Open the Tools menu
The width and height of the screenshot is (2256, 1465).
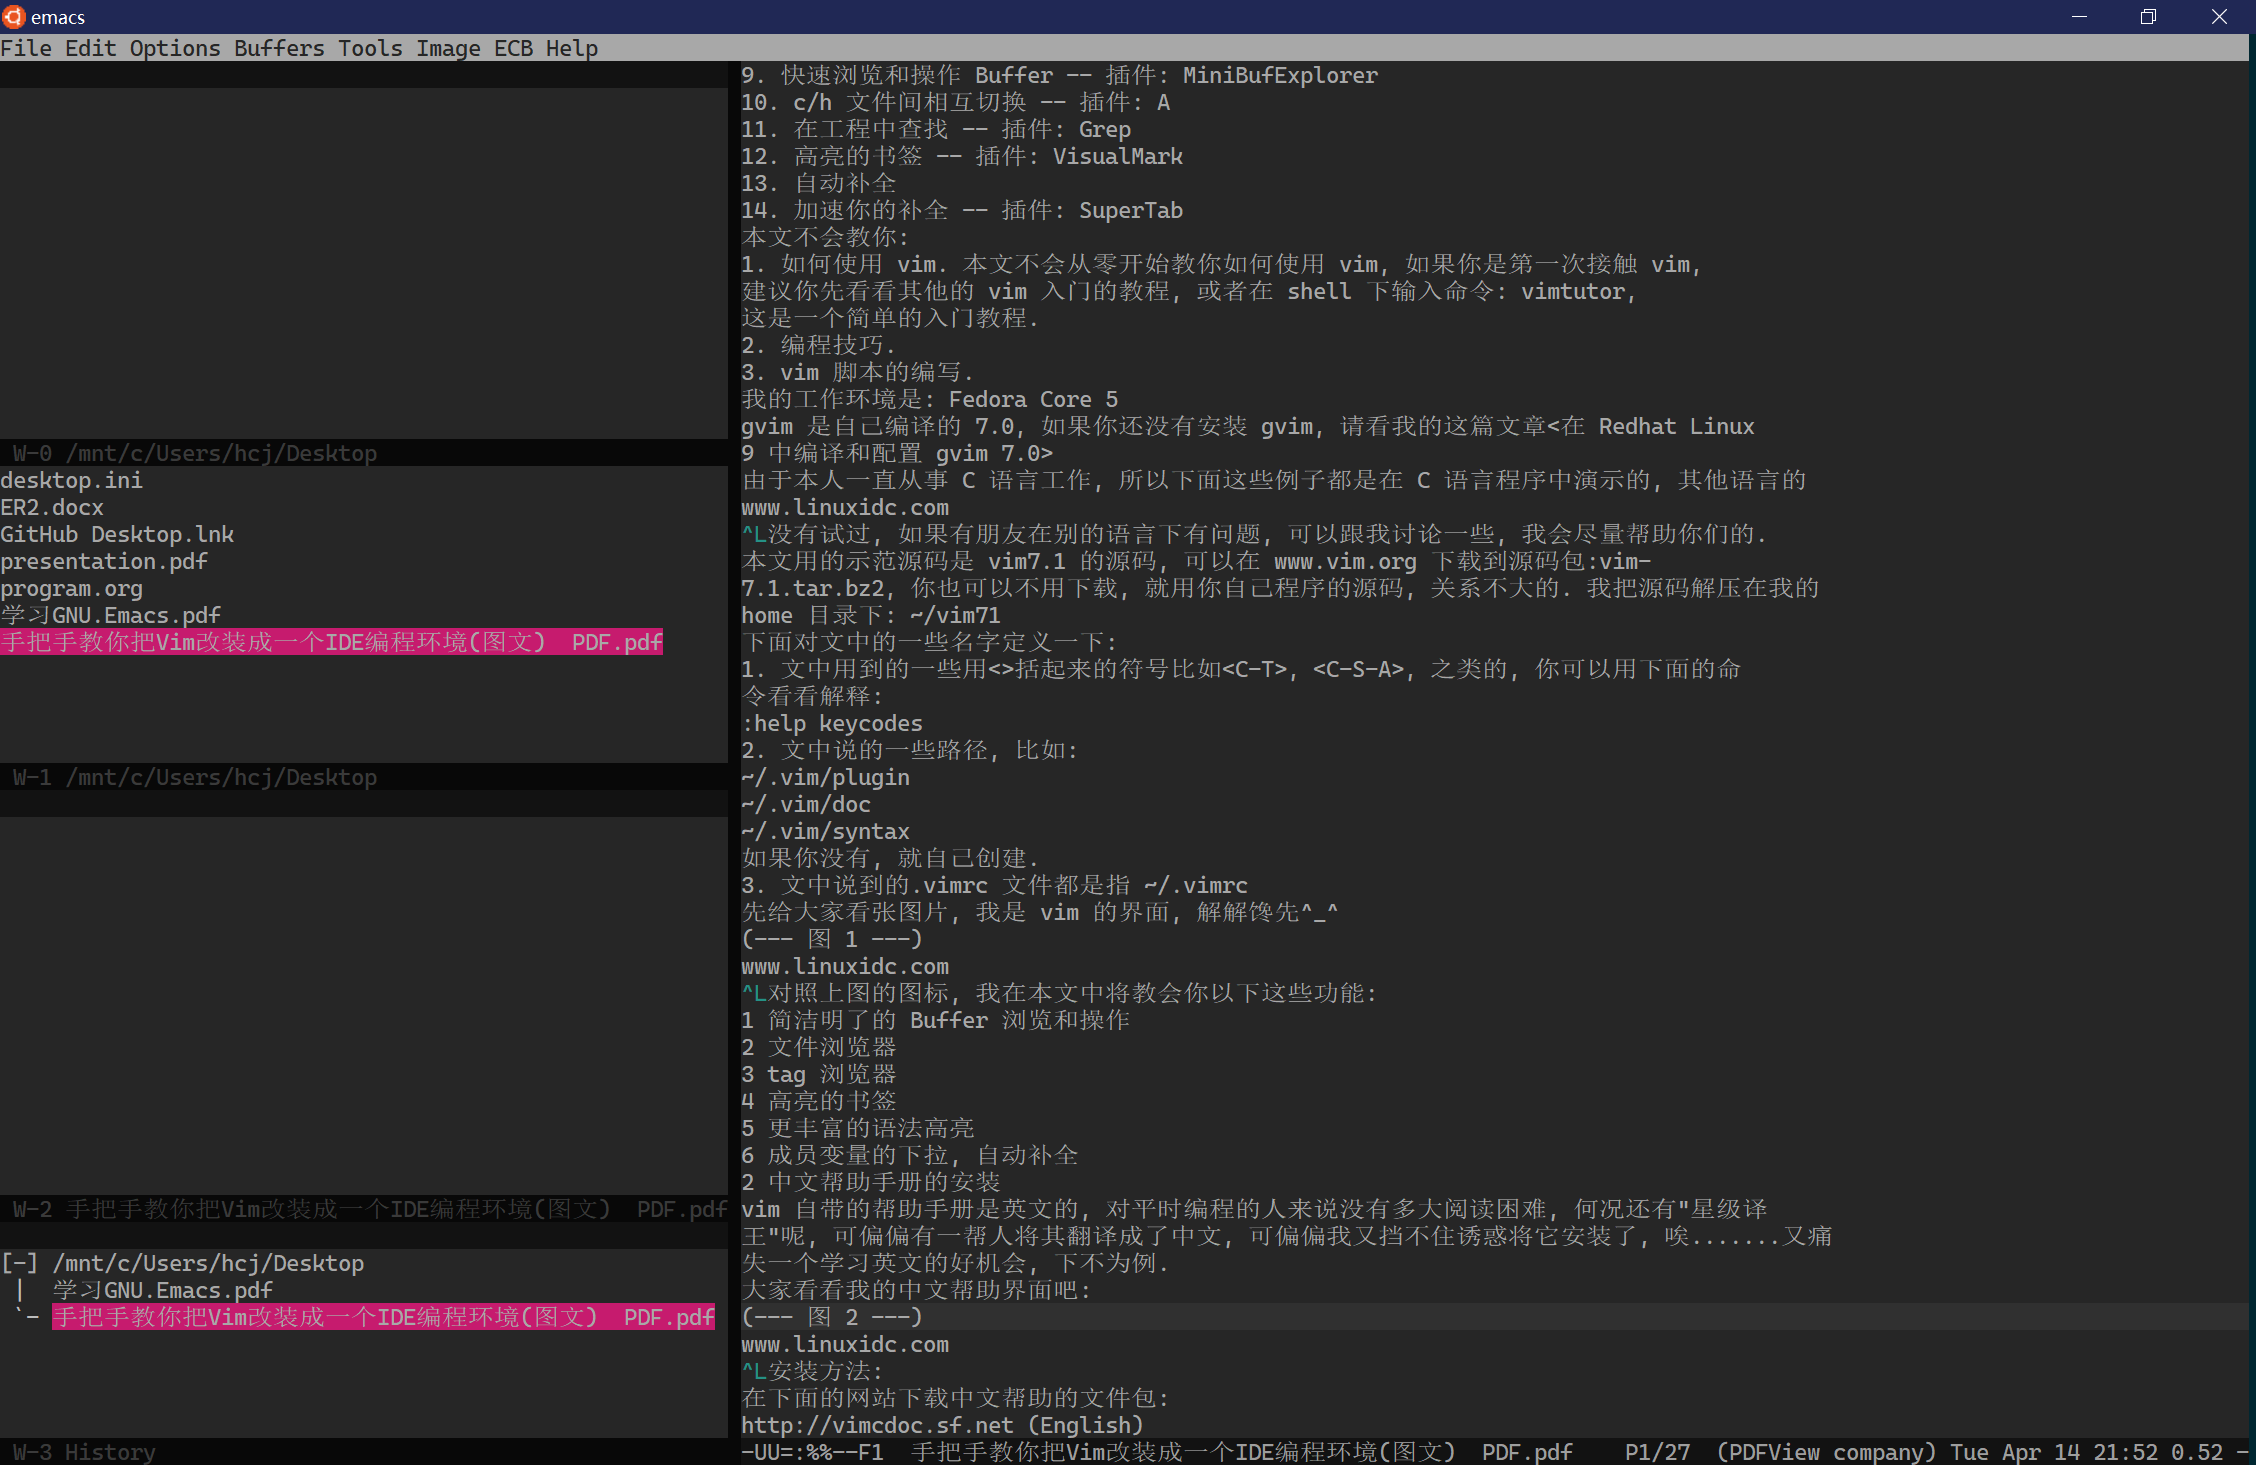tap(370, 48)
